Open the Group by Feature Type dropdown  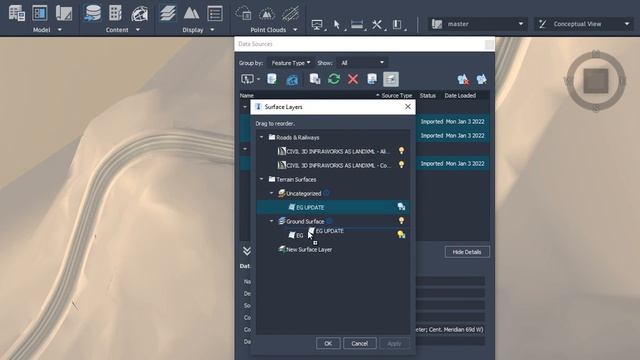pos(290,63)
